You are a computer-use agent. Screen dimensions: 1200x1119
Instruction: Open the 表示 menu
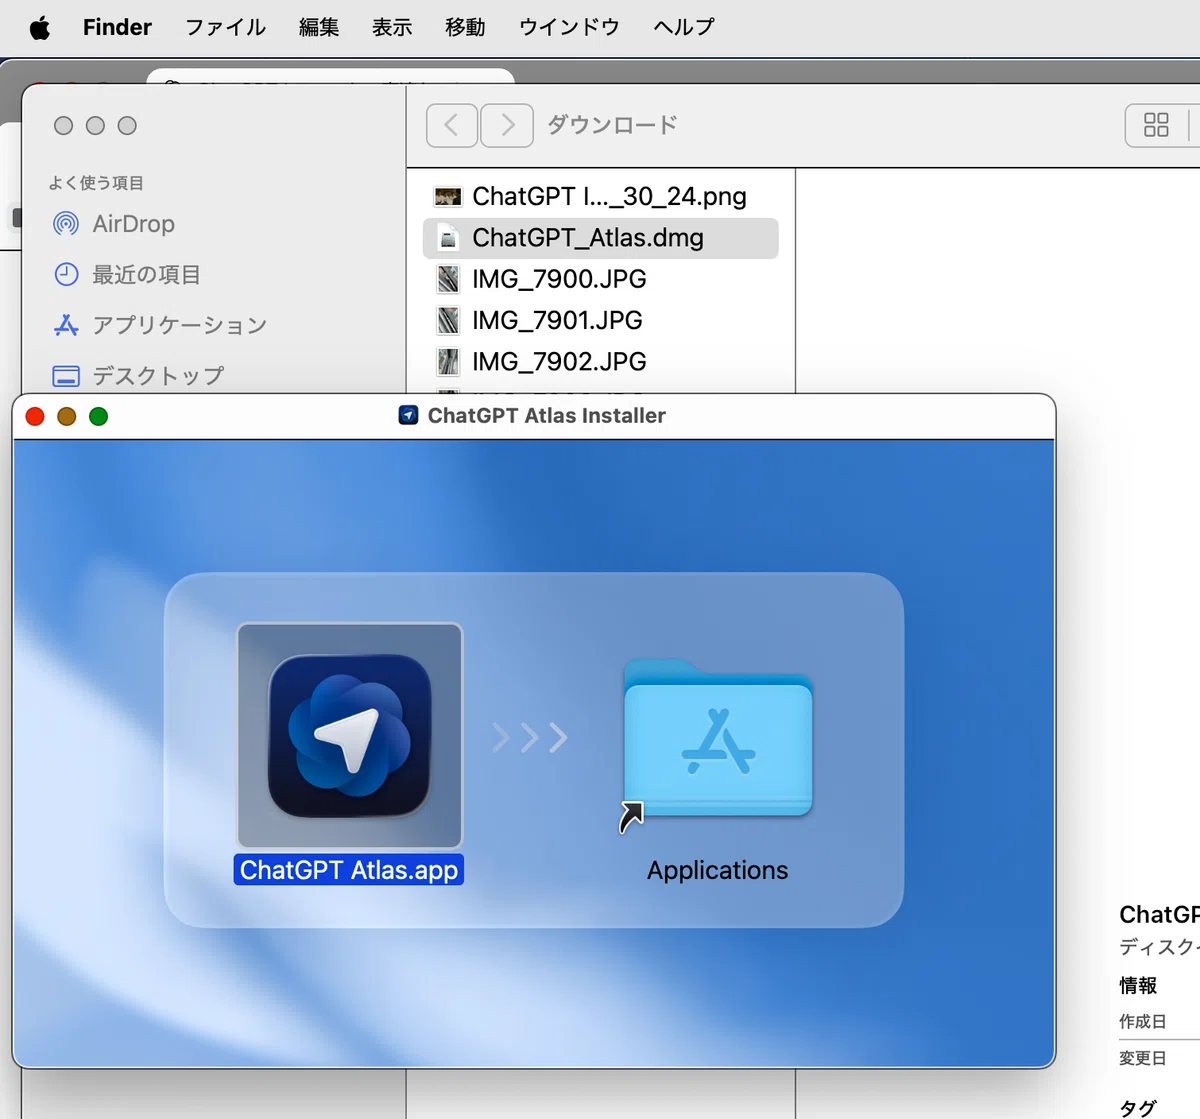click(392, 27)
